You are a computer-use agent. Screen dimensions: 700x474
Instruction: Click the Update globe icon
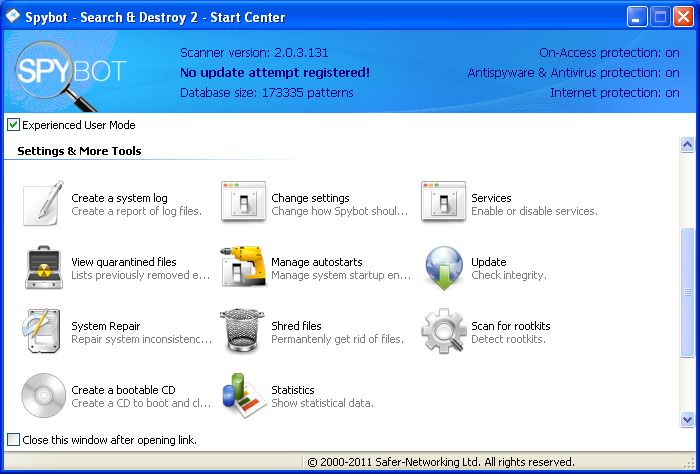click(443, 268)
